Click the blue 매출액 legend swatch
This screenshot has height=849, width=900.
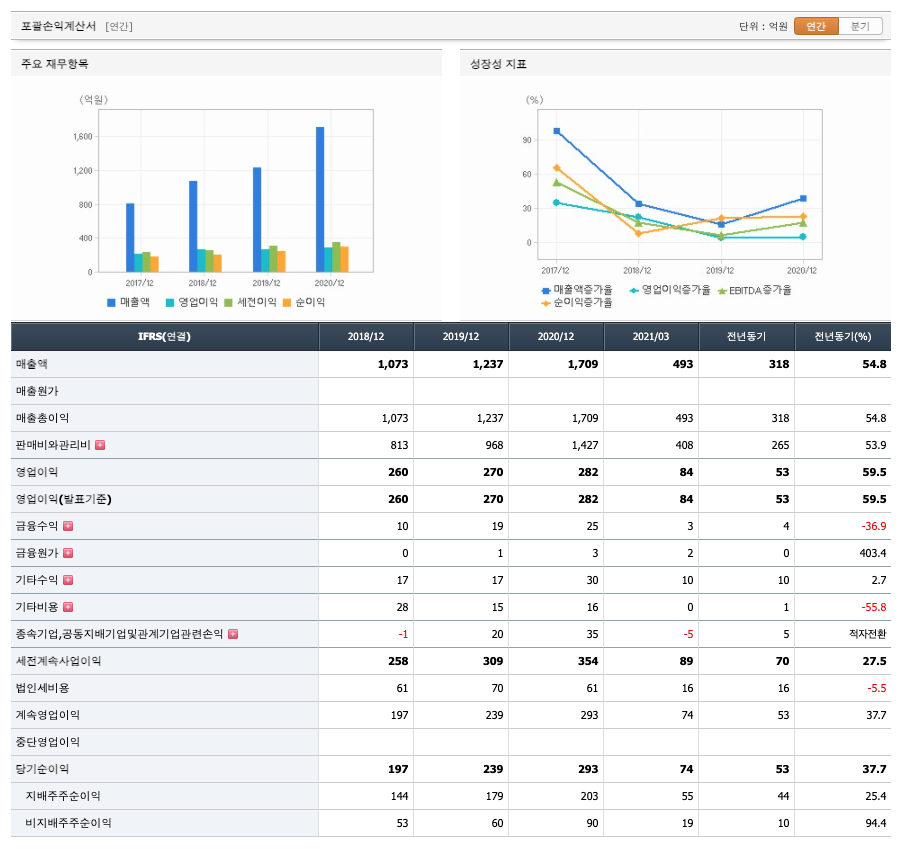[x=111, y=303]
